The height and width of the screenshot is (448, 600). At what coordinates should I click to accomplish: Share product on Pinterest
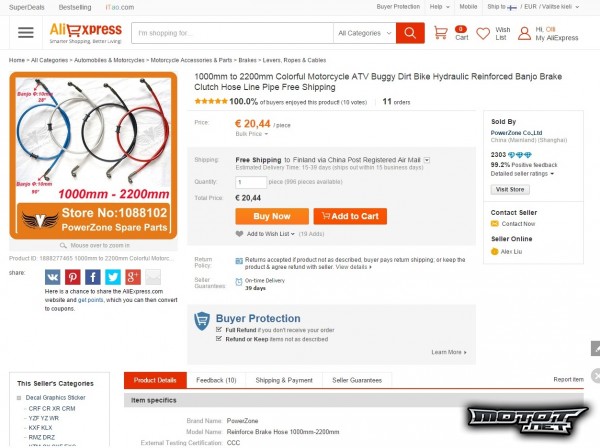click(x=73, y=277)
